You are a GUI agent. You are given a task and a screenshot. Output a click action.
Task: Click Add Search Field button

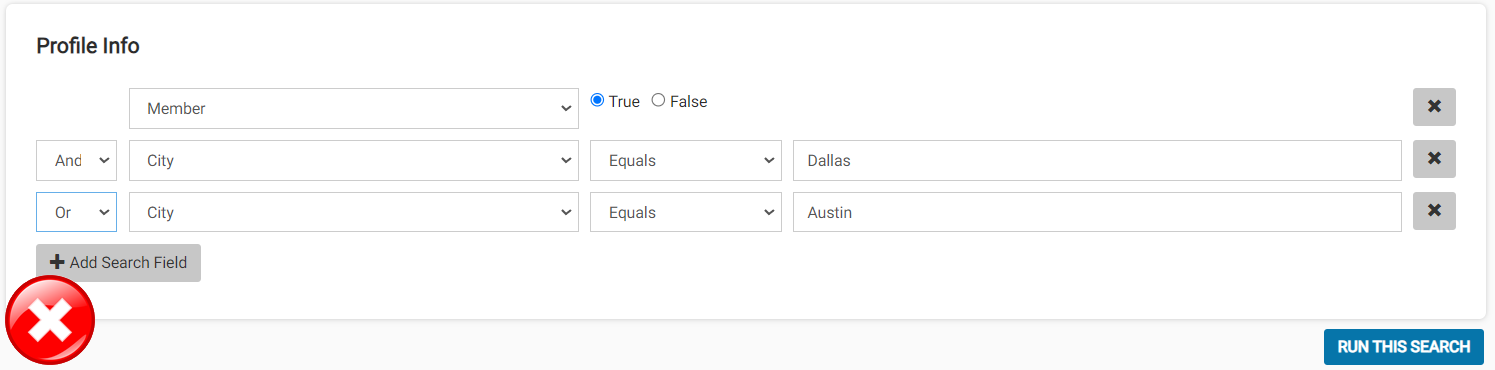point(118,263)
